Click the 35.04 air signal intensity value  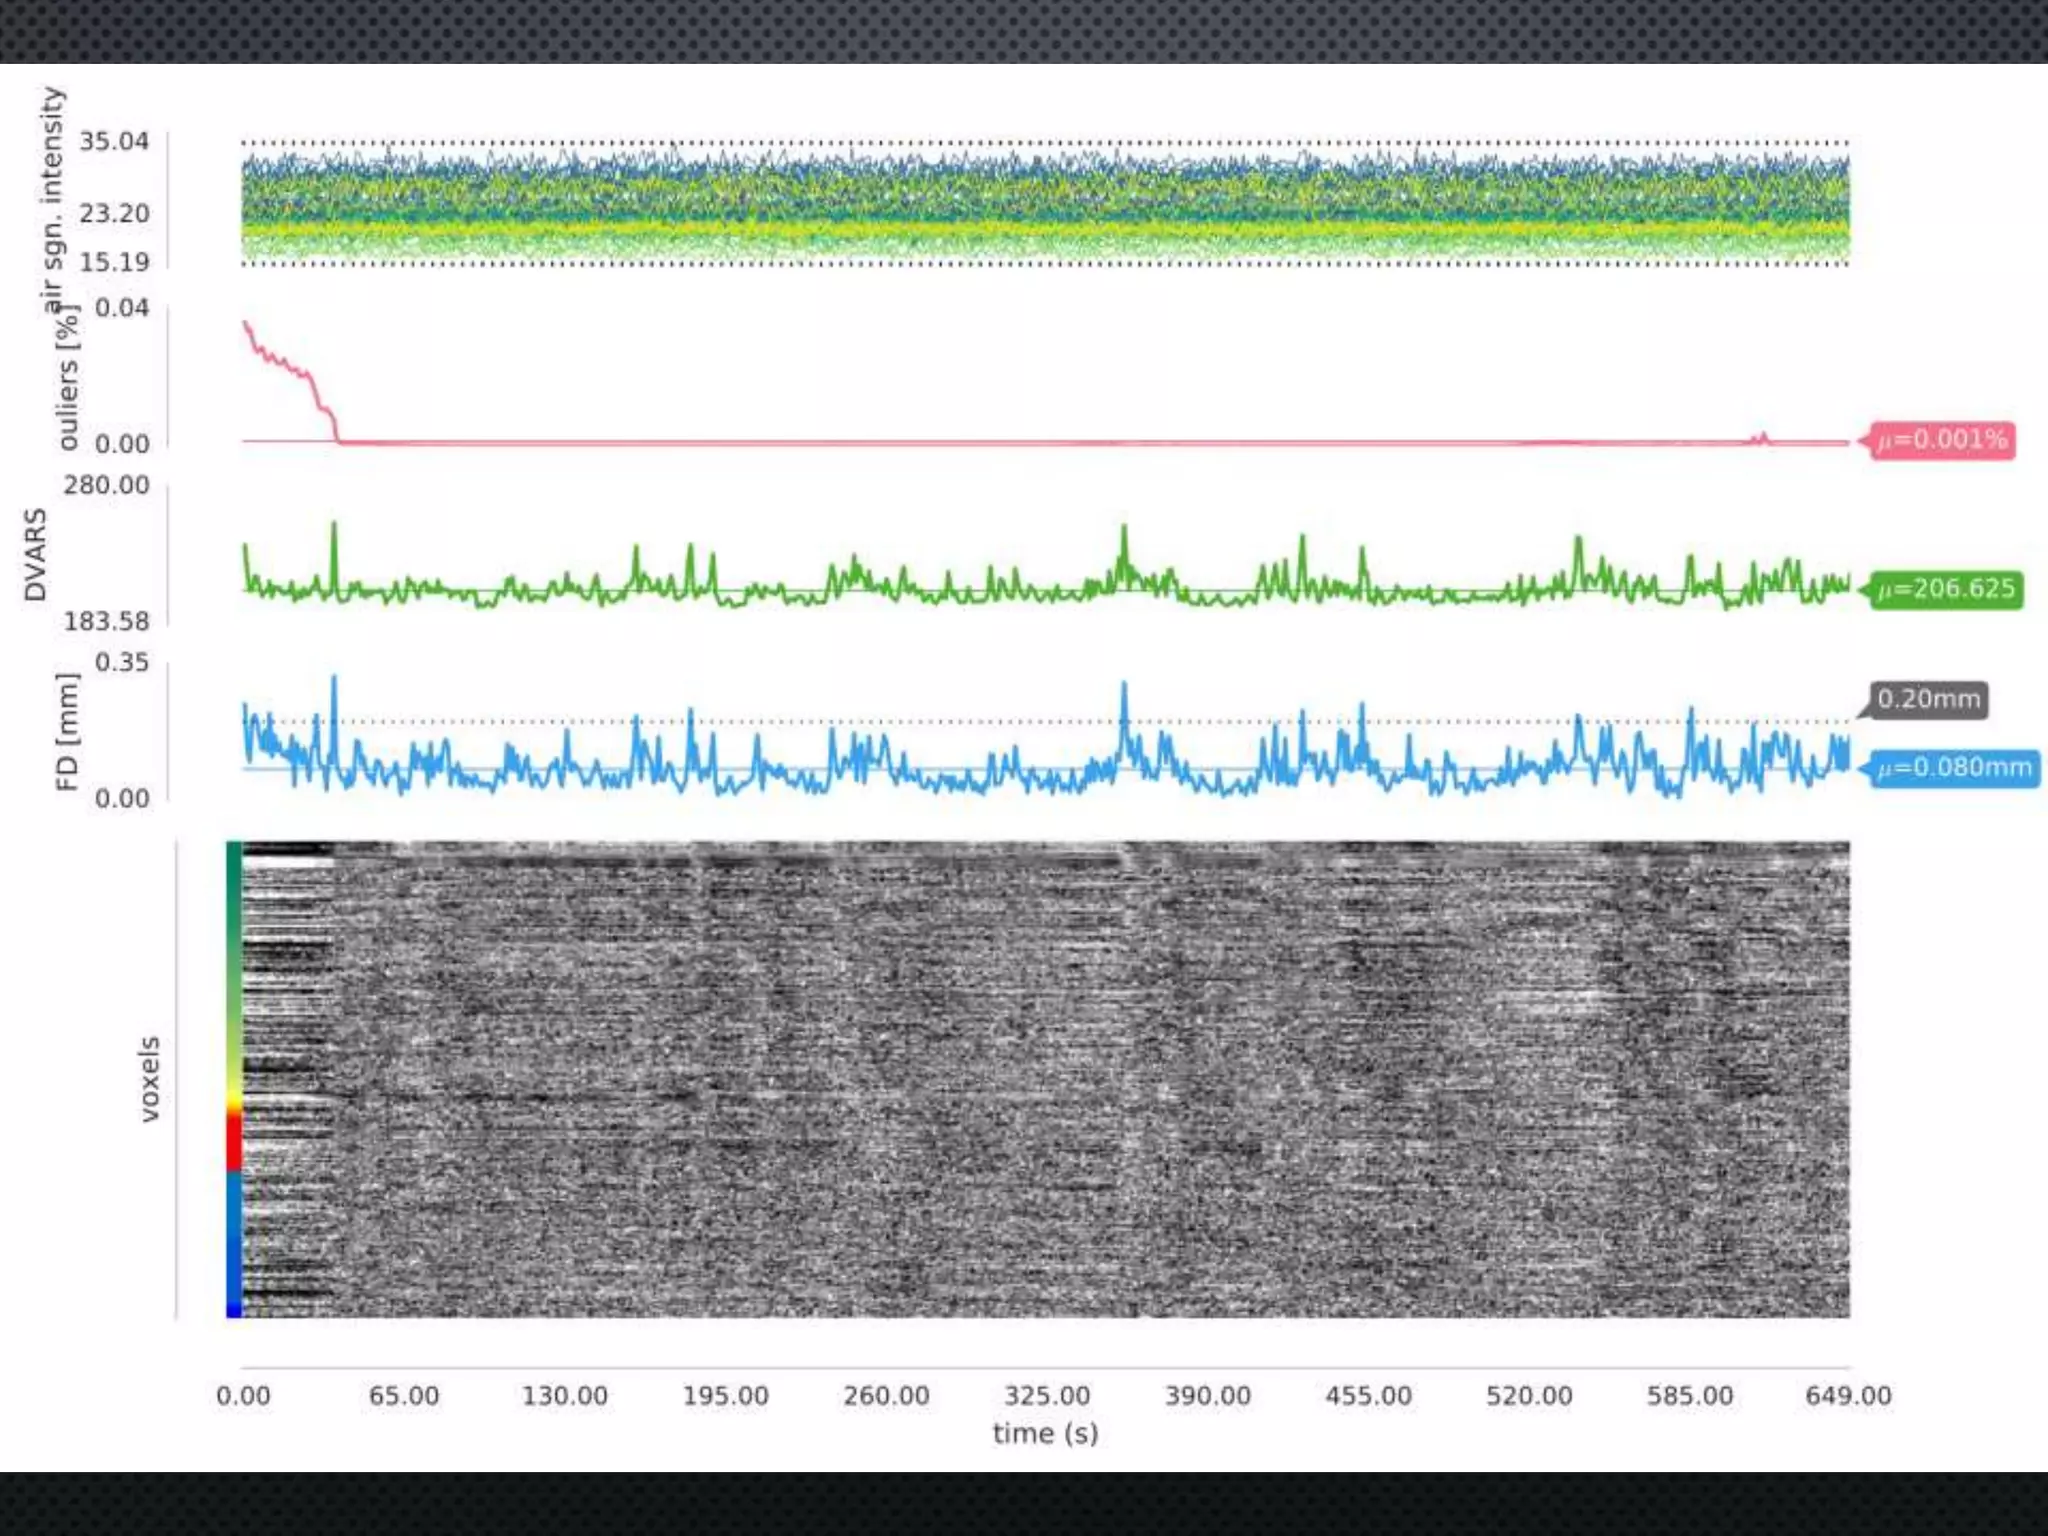tap(114, 141)
